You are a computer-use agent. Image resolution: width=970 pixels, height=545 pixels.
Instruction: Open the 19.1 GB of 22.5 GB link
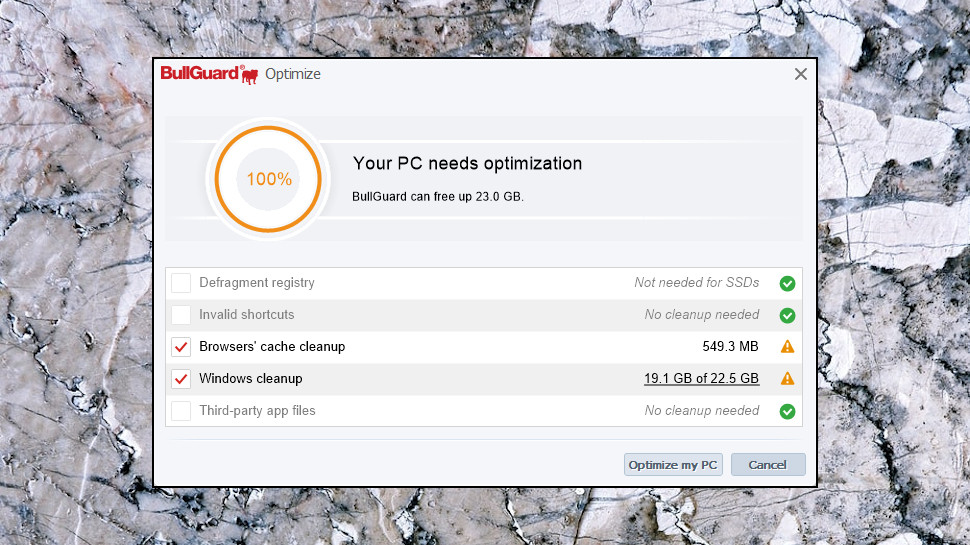point(702,379)
